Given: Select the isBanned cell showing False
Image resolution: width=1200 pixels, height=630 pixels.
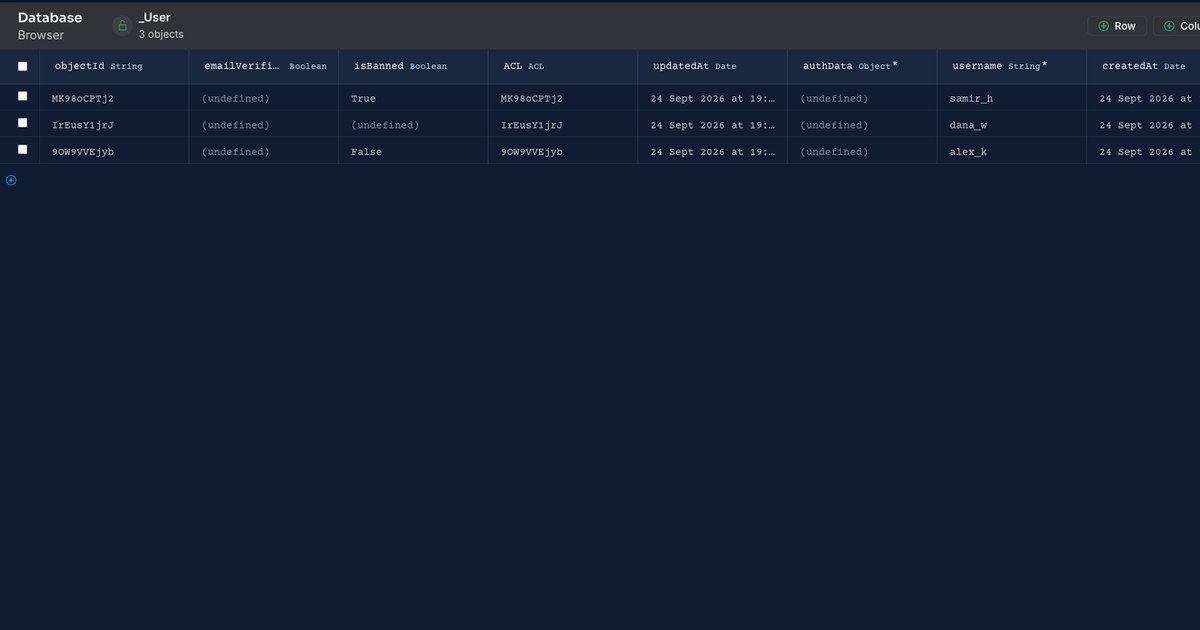Looking at the screenshot, I should coord(413,151).
